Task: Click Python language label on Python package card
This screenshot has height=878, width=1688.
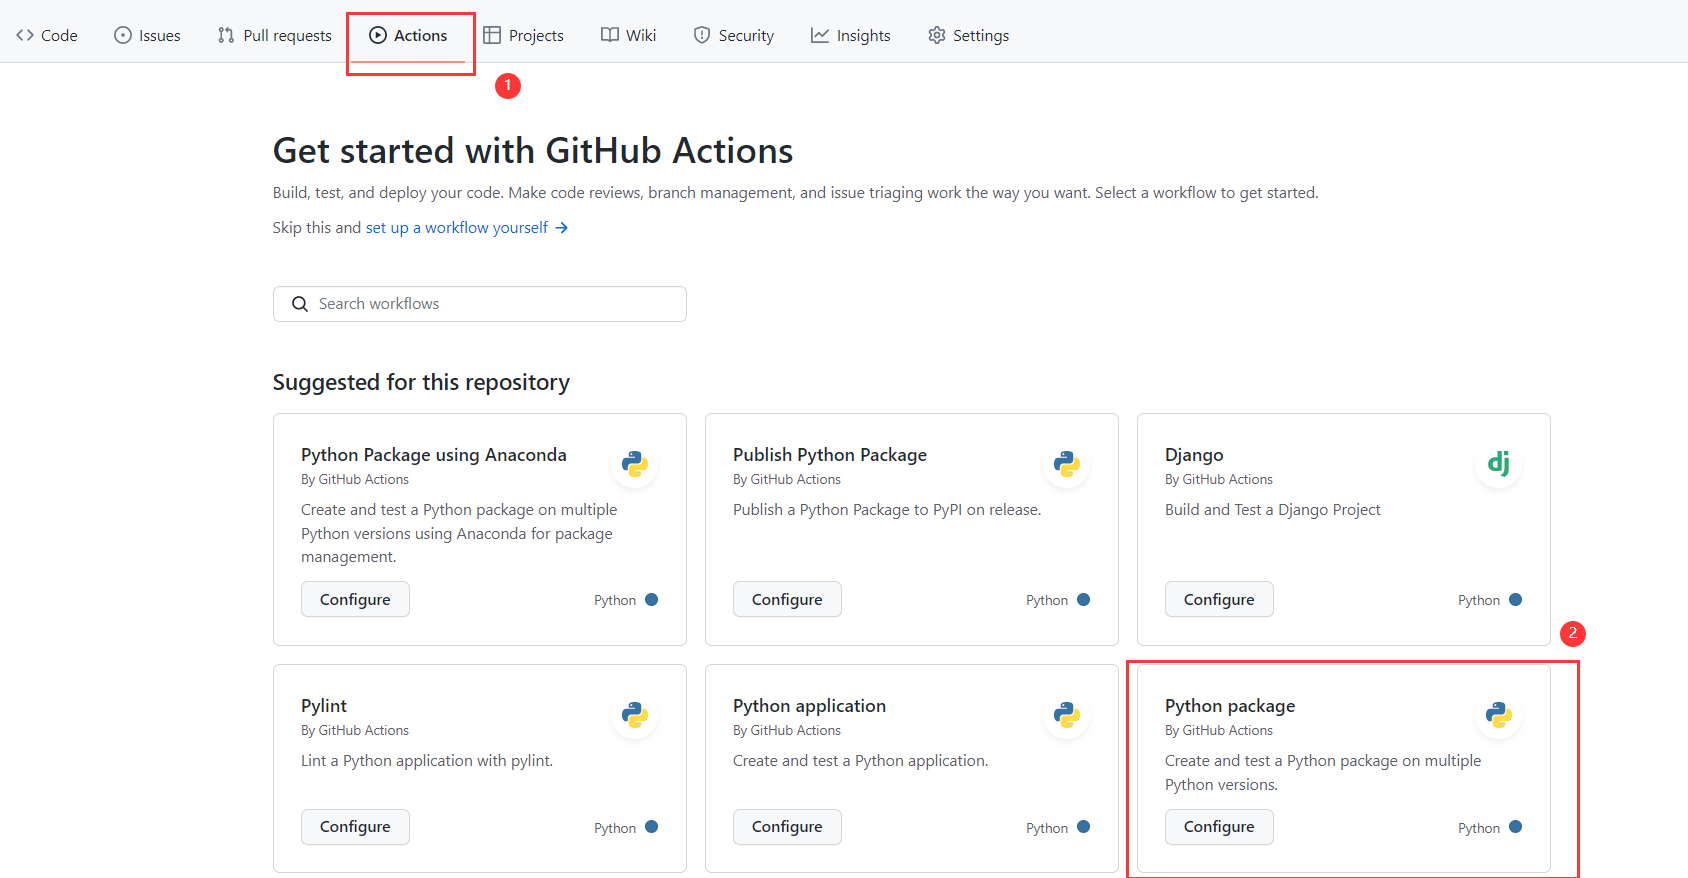Action: click(1479, 828)
